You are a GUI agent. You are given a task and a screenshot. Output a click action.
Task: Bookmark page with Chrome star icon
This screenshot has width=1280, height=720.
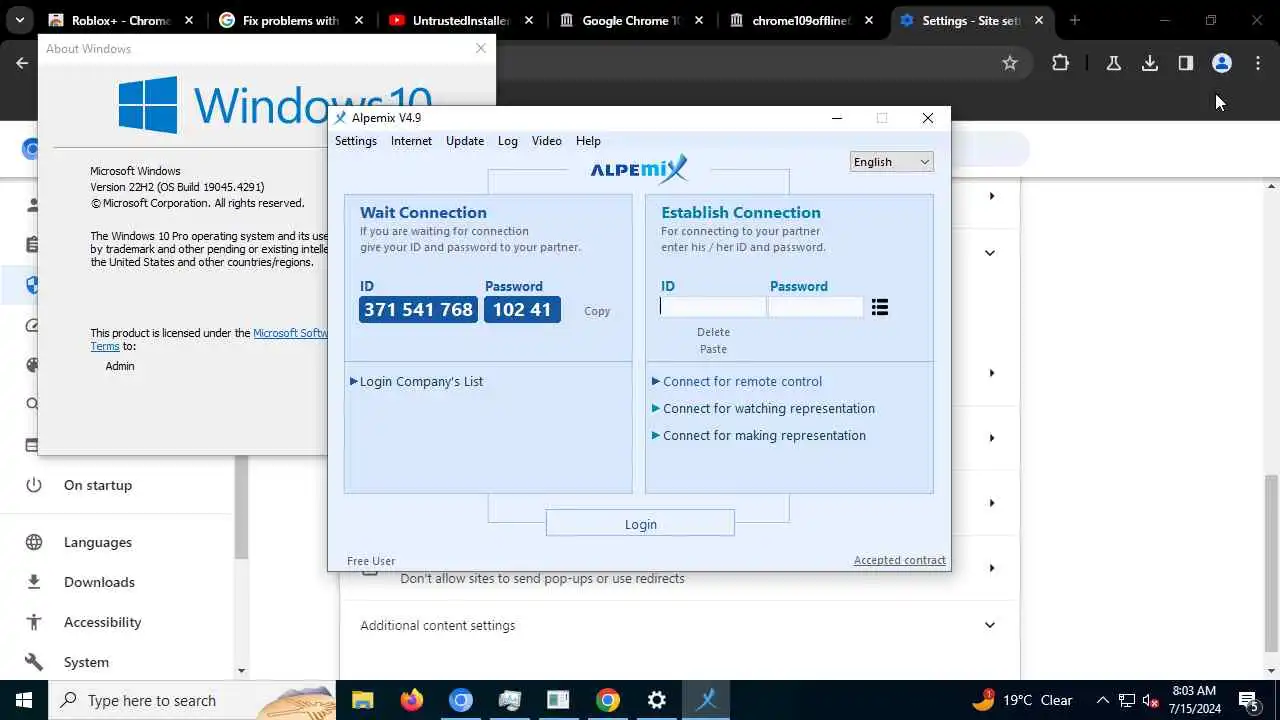[x=1010, y=63]
